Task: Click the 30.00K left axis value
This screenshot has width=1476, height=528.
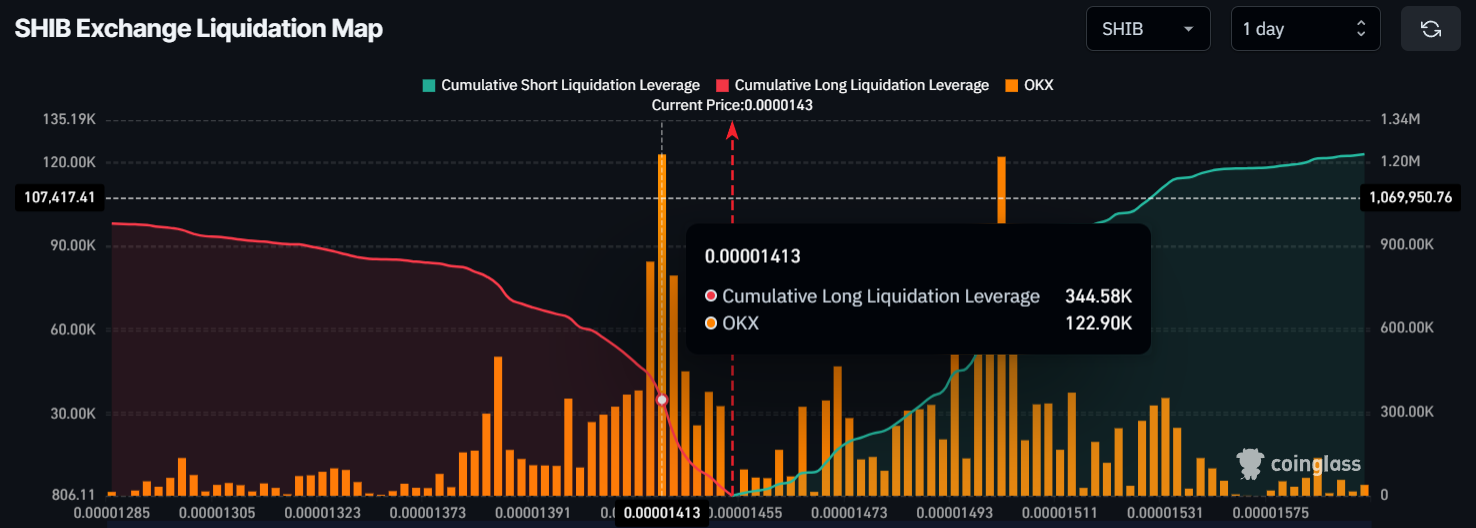Action: (x=73, y=414)
